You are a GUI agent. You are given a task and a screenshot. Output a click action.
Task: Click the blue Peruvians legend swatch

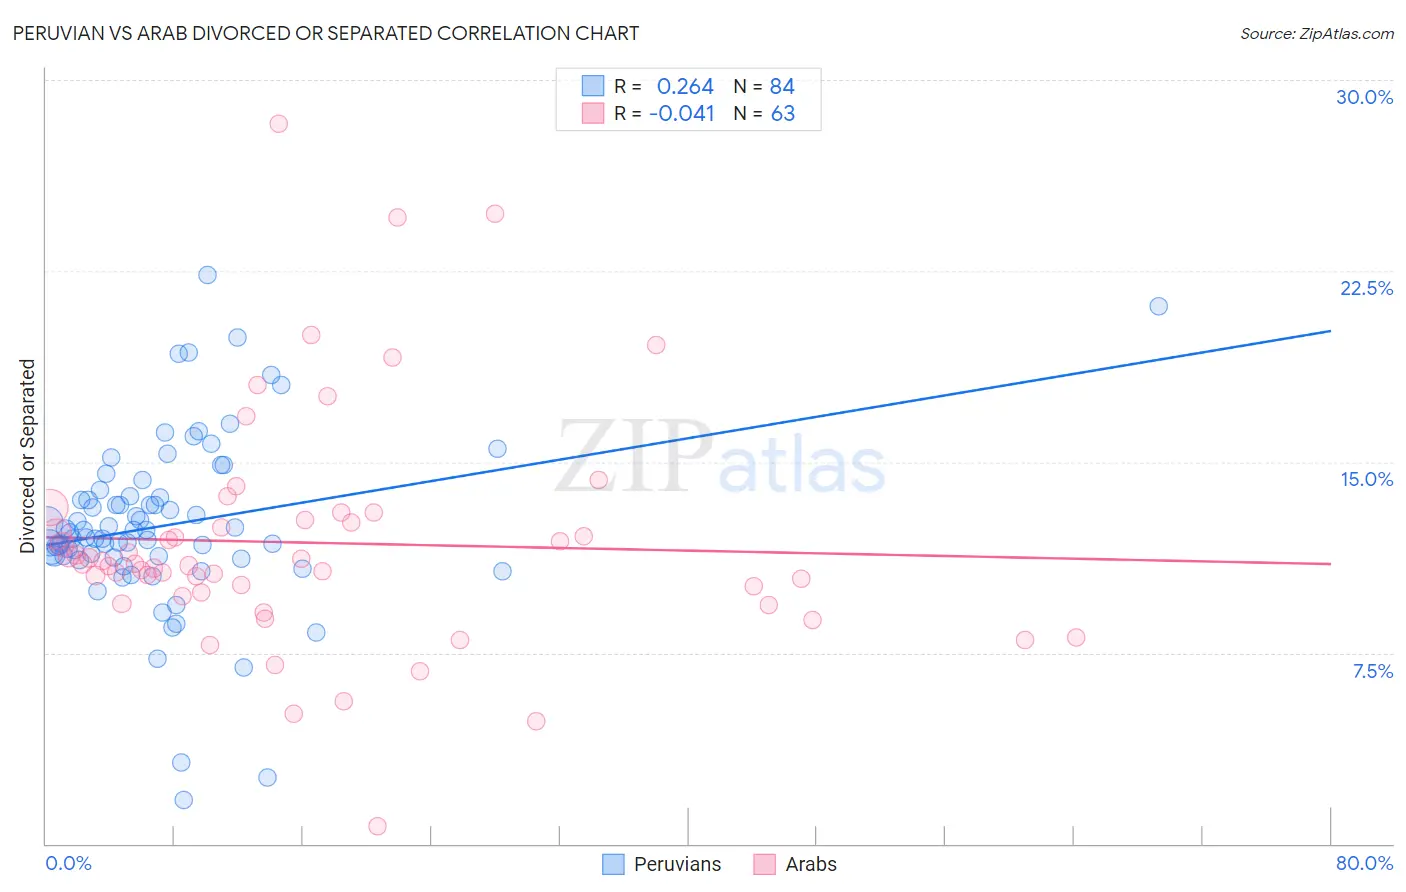613,864
